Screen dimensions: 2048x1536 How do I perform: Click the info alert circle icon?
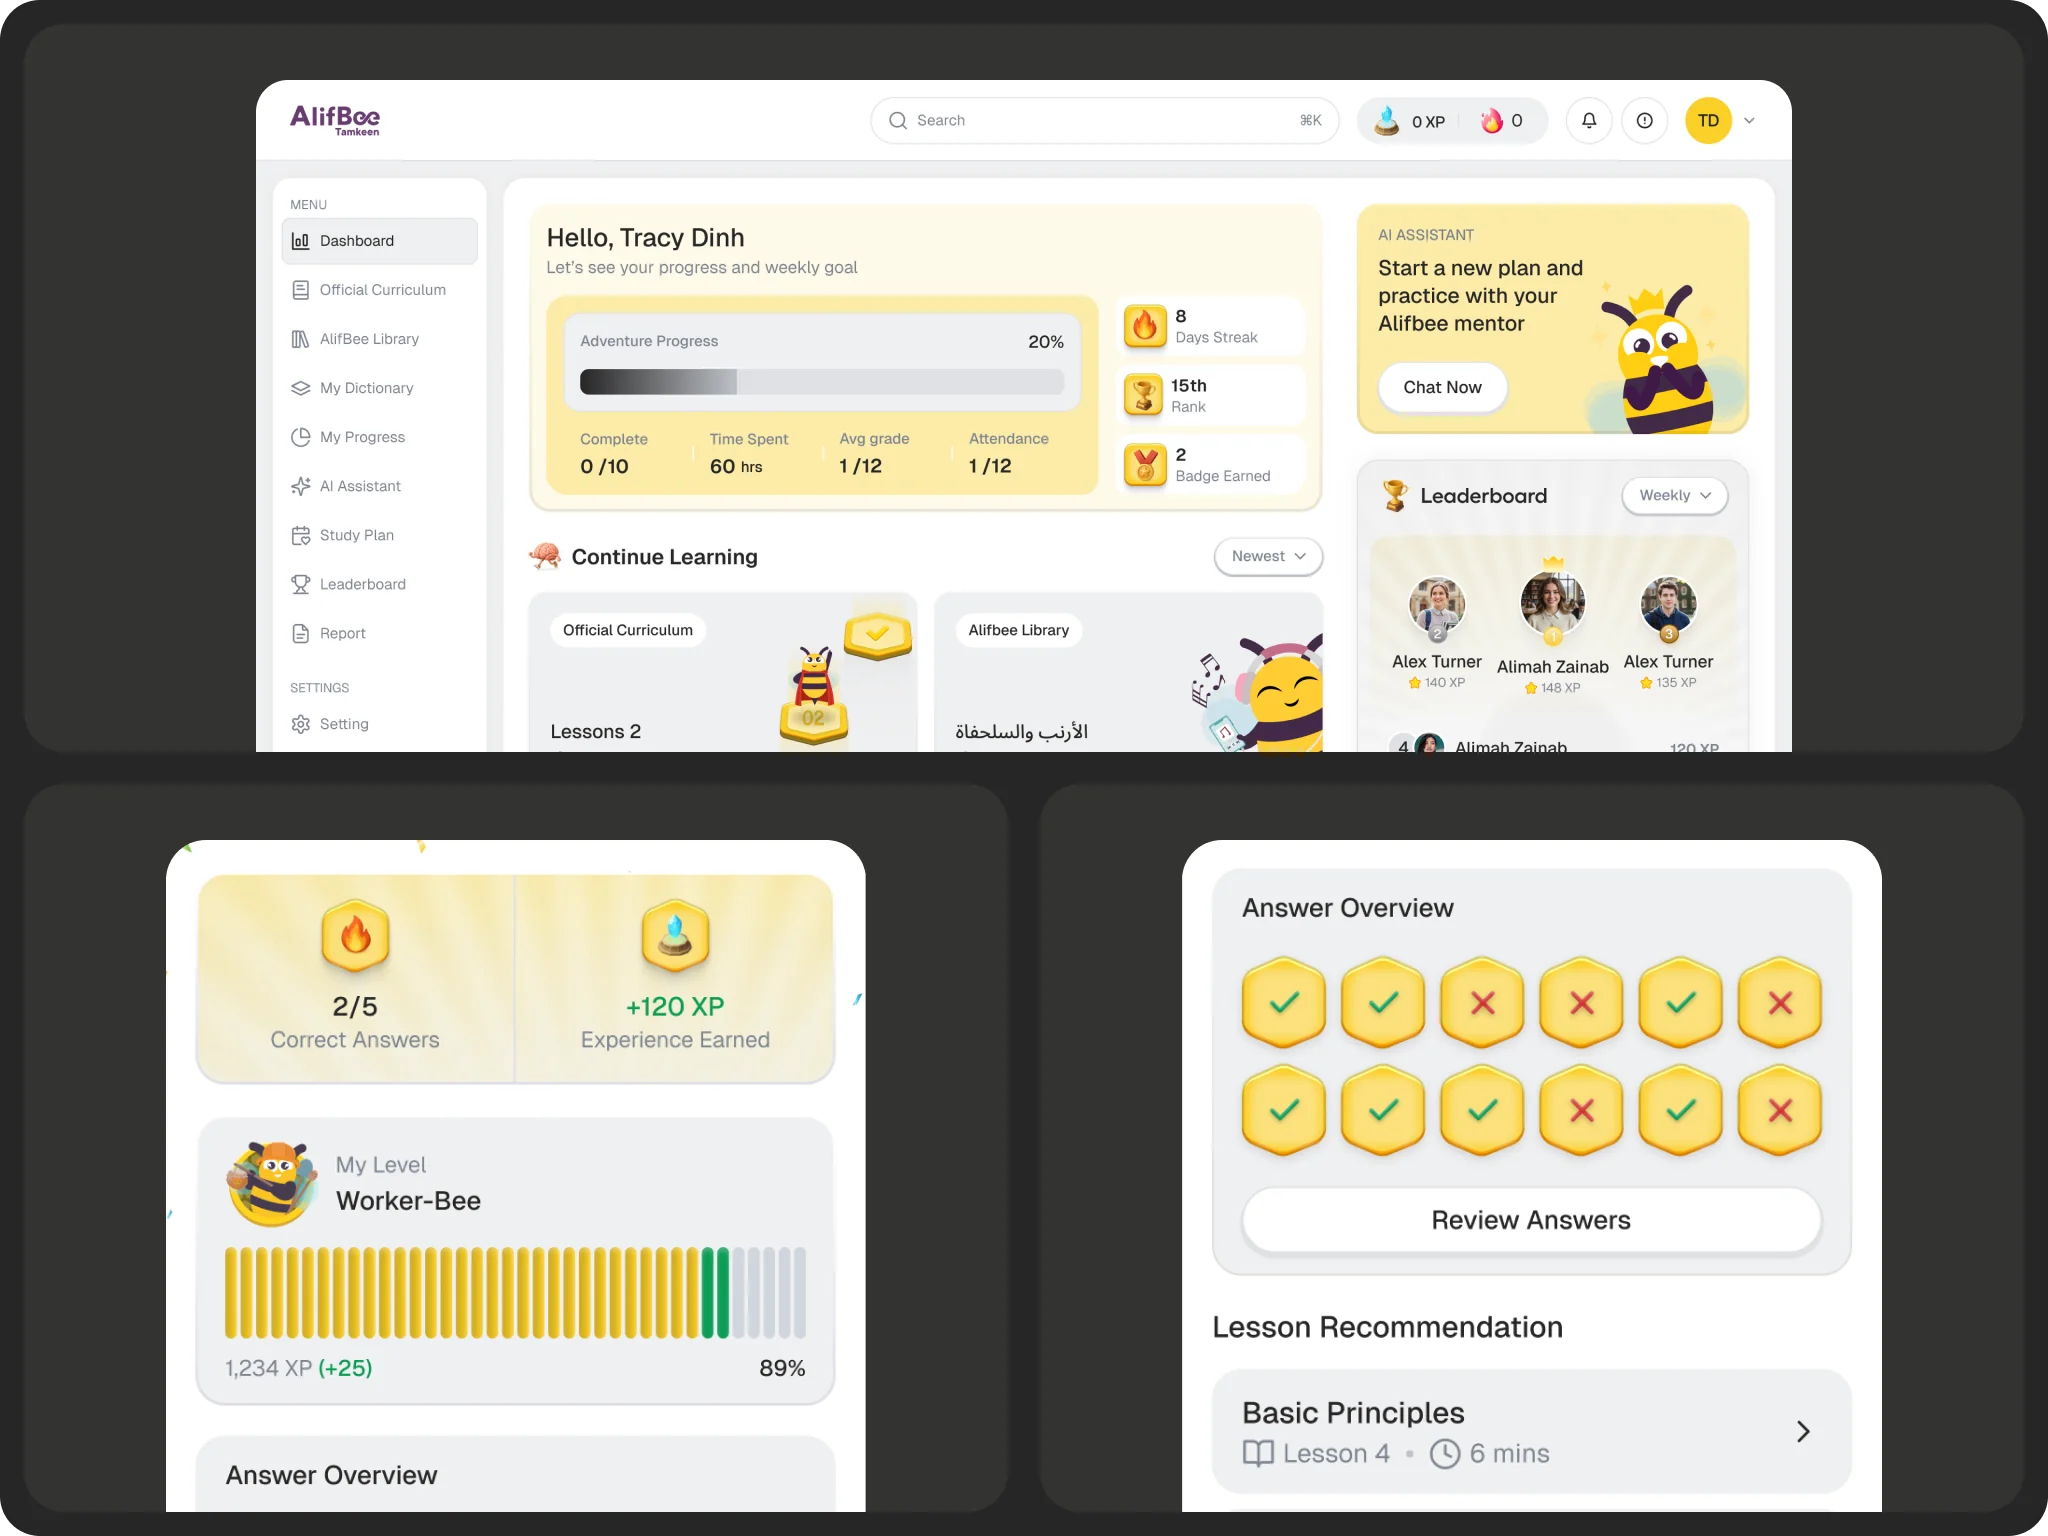(1644, 120)
